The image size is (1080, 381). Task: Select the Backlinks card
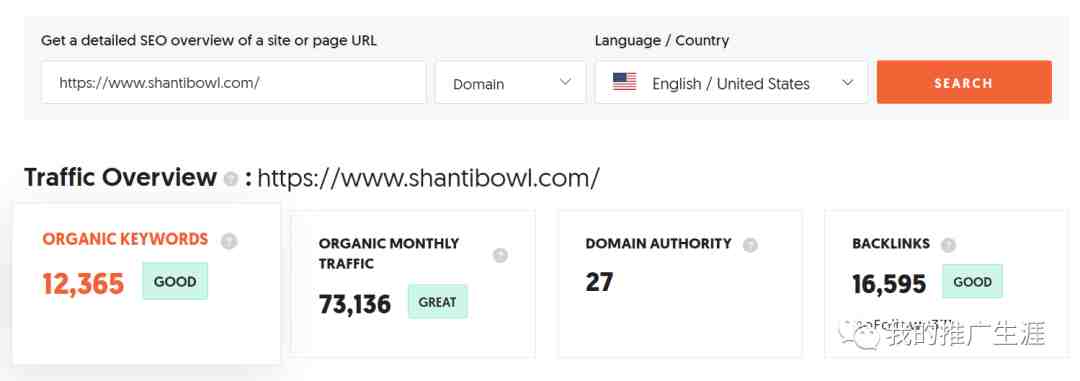(946, 284)
